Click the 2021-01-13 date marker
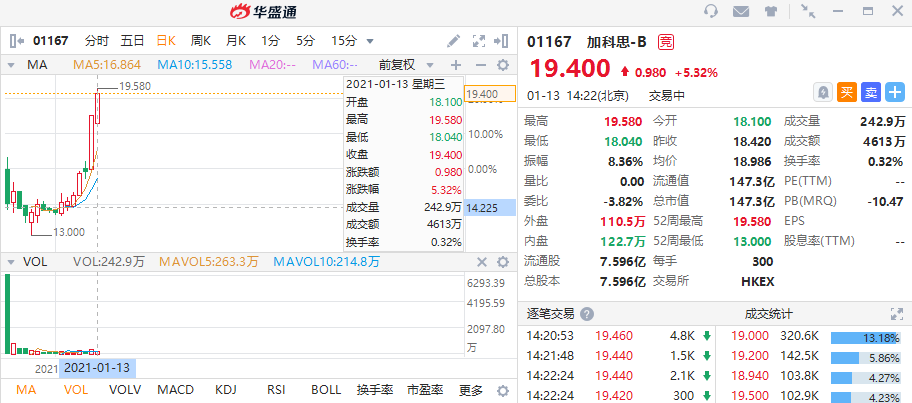 pos(97,368)
